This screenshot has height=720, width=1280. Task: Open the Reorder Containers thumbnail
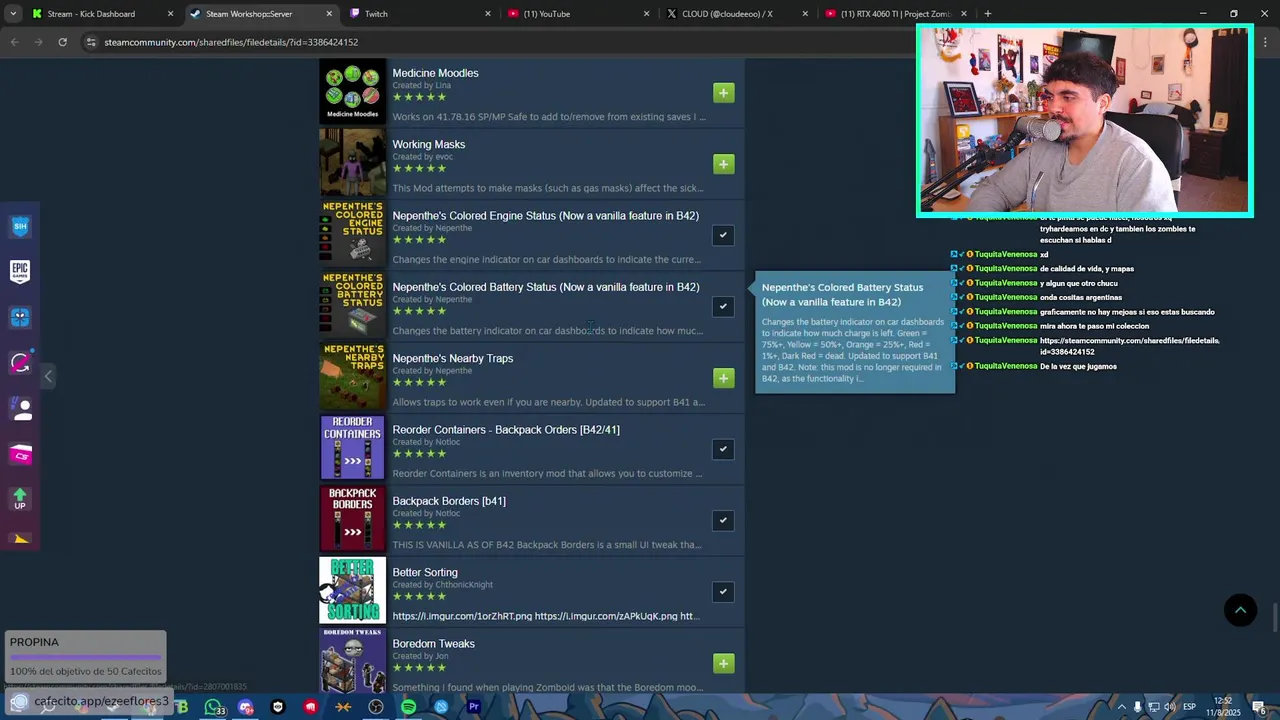point(352,448)
